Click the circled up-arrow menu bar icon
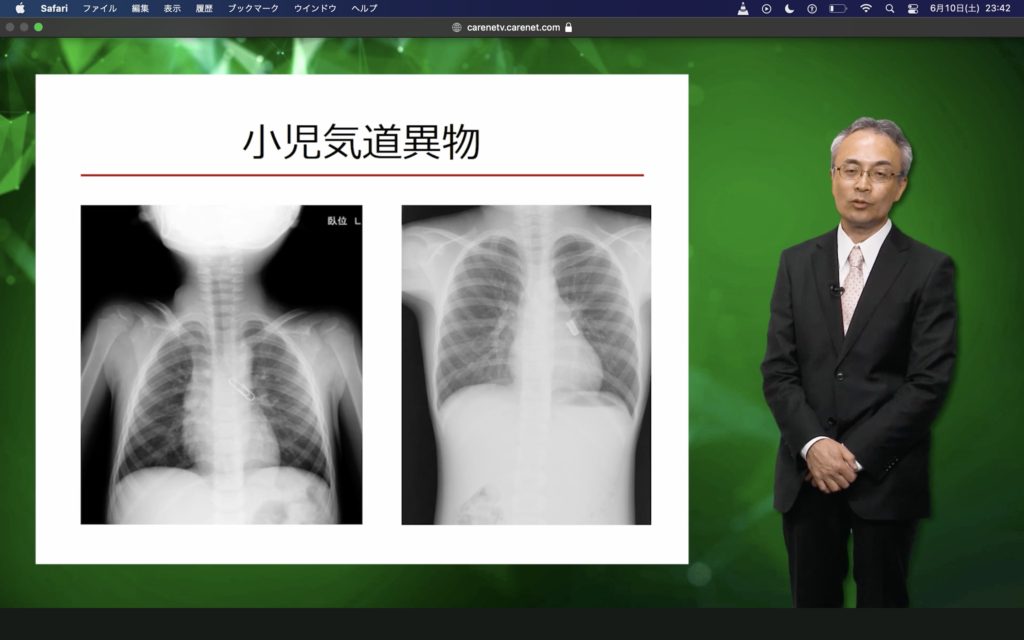1024x640 pixels. pyautogui.click(x=812, y=8)
